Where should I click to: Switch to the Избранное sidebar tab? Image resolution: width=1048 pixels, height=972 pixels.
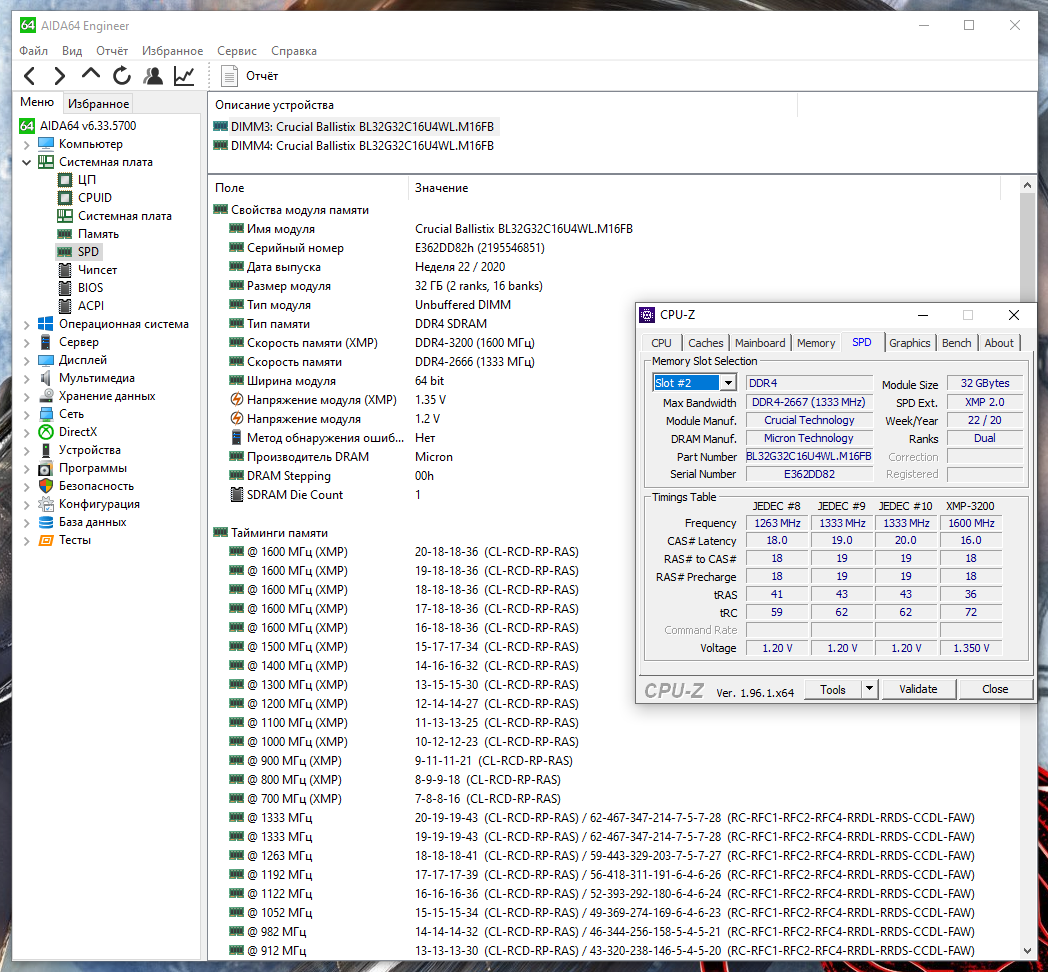tap(98, 103)
